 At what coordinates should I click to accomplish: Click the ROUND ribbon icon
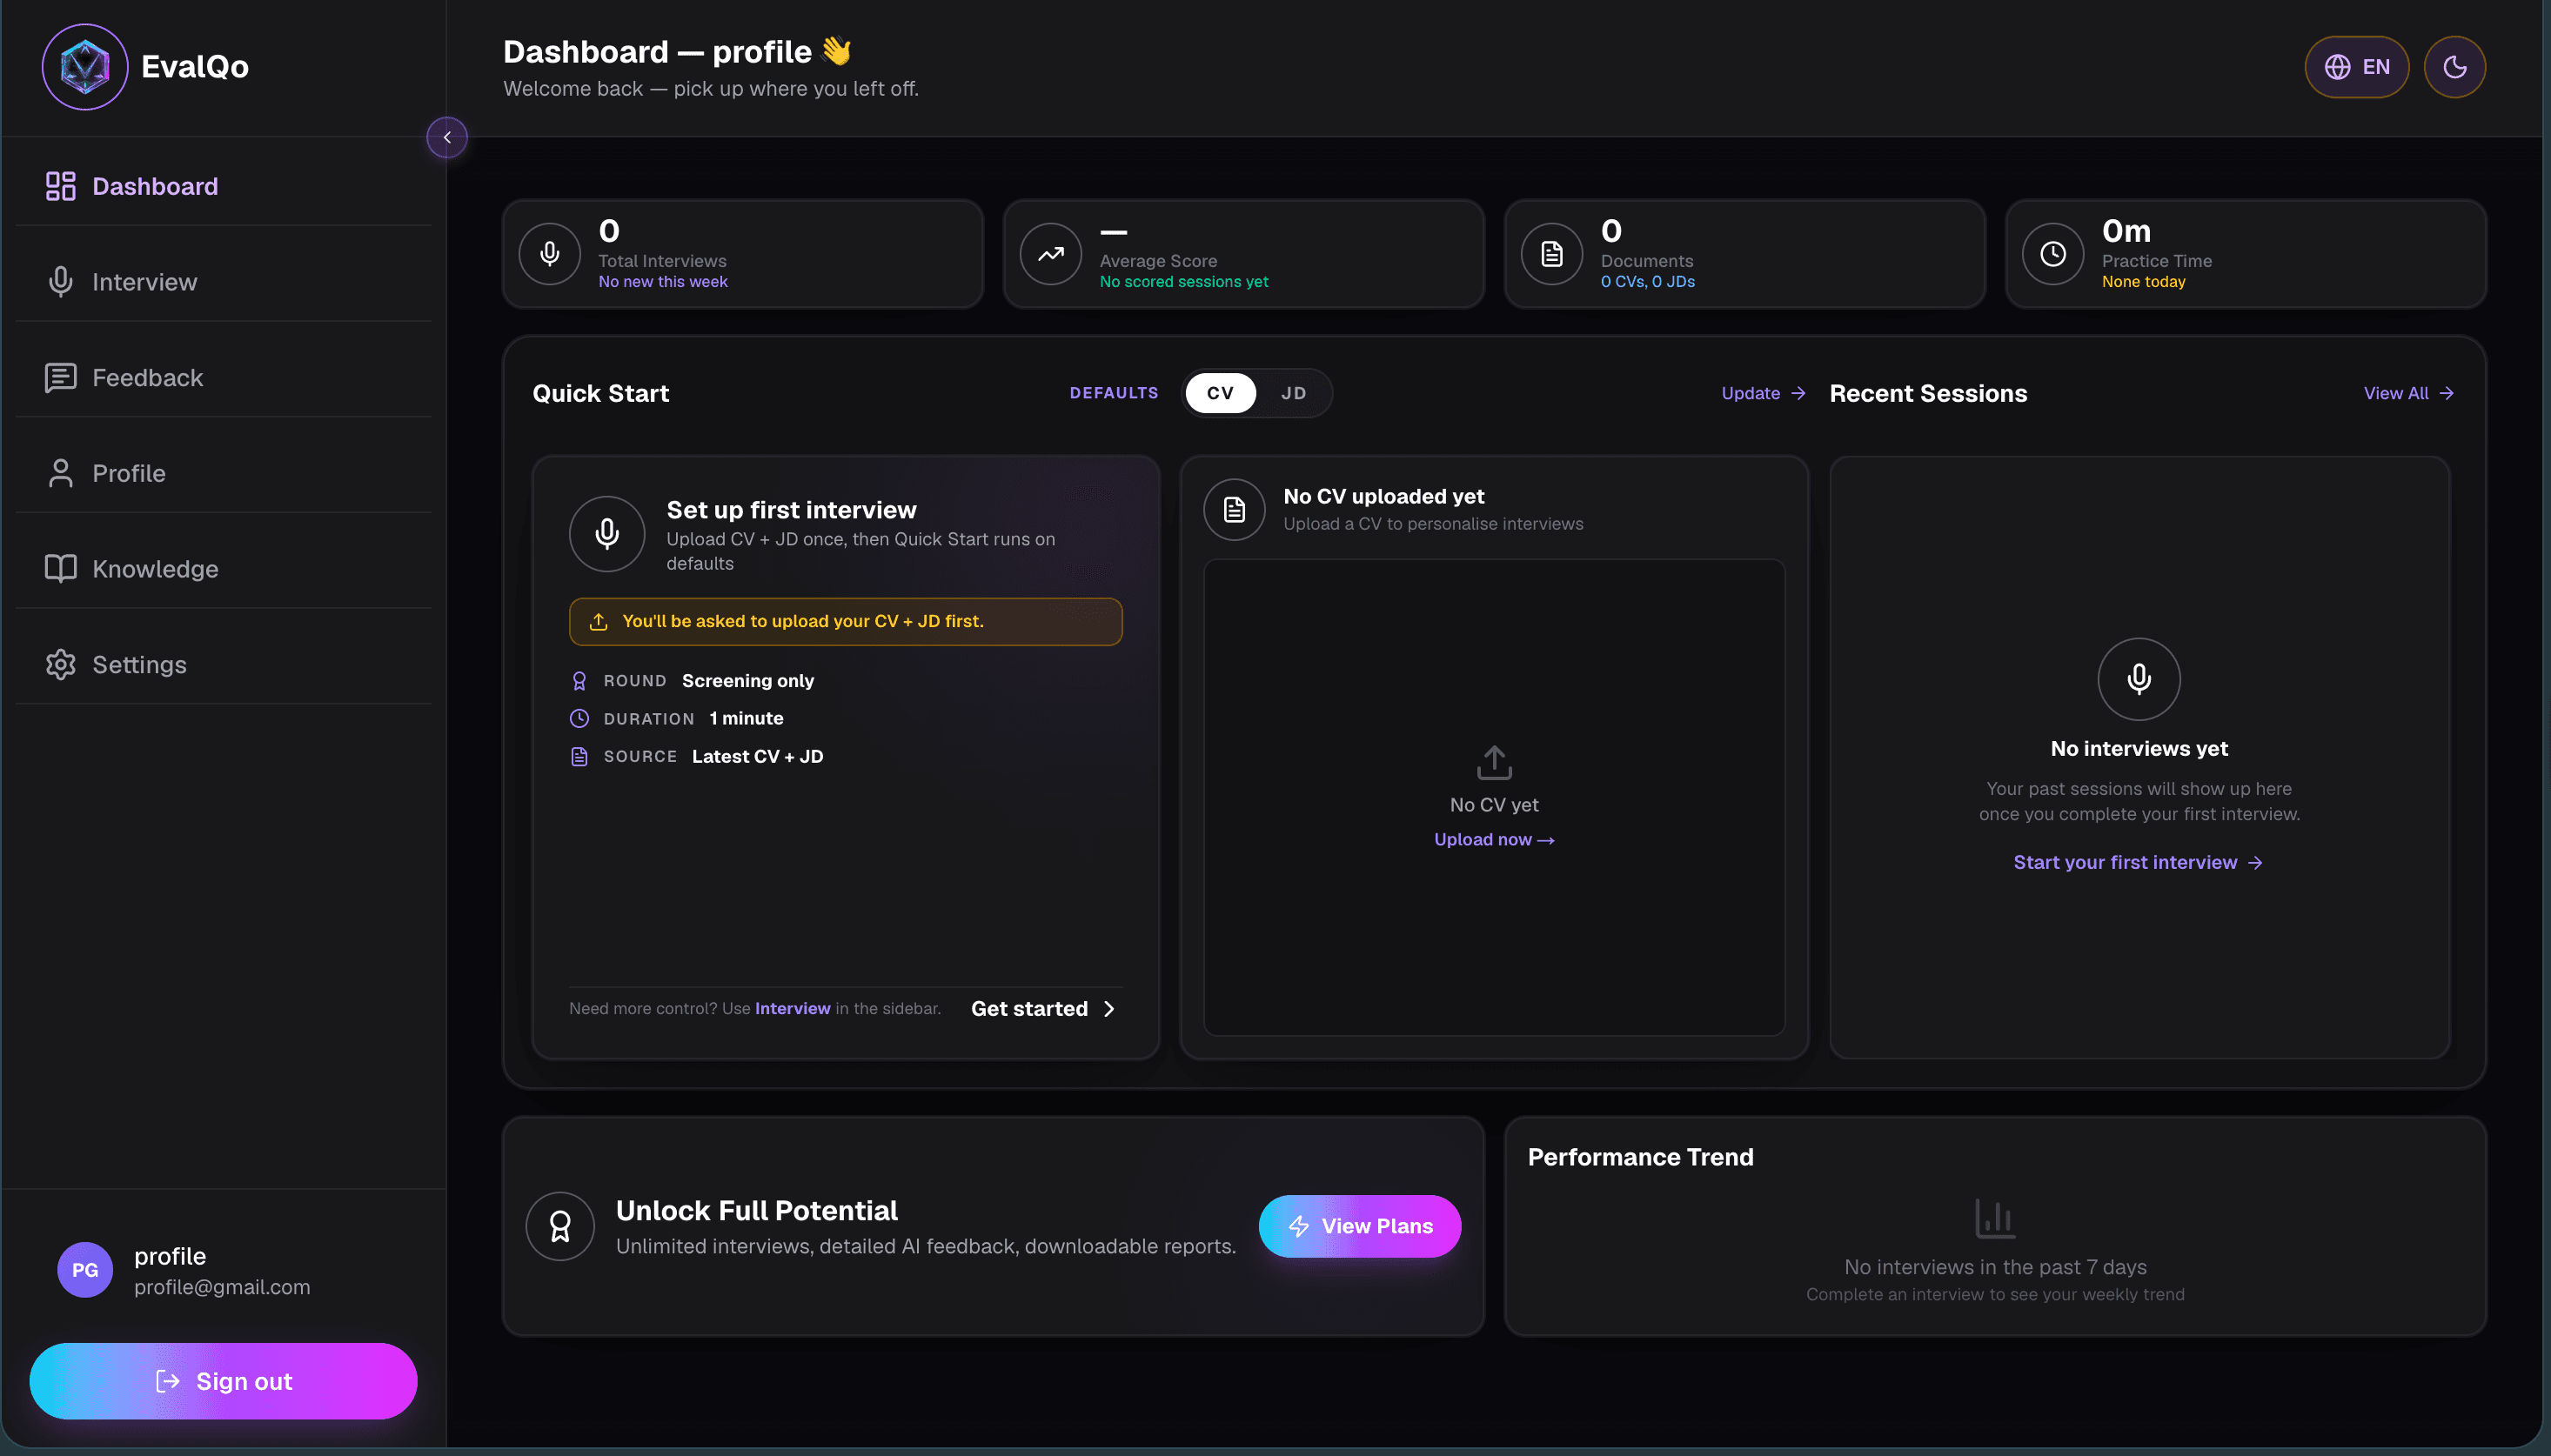579,681
